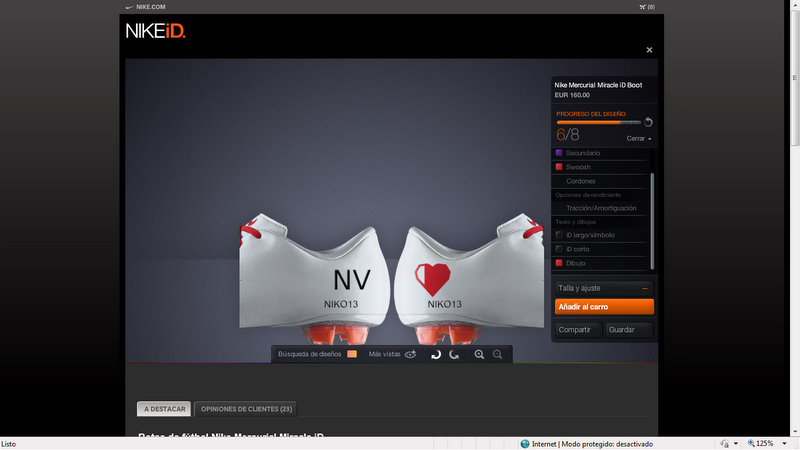800x450 pixels.
Task: Click the design progress bar
Action: click(x=598, y=122)
